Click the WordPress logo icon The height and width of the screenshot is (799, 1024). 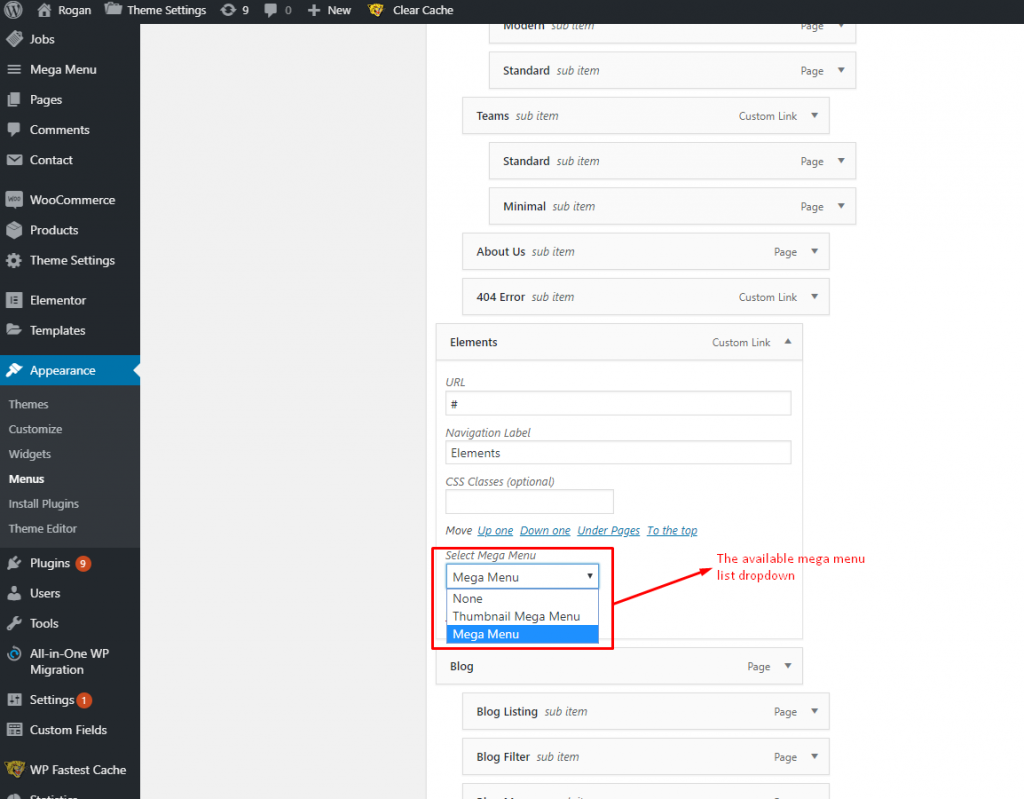point(14,10)
